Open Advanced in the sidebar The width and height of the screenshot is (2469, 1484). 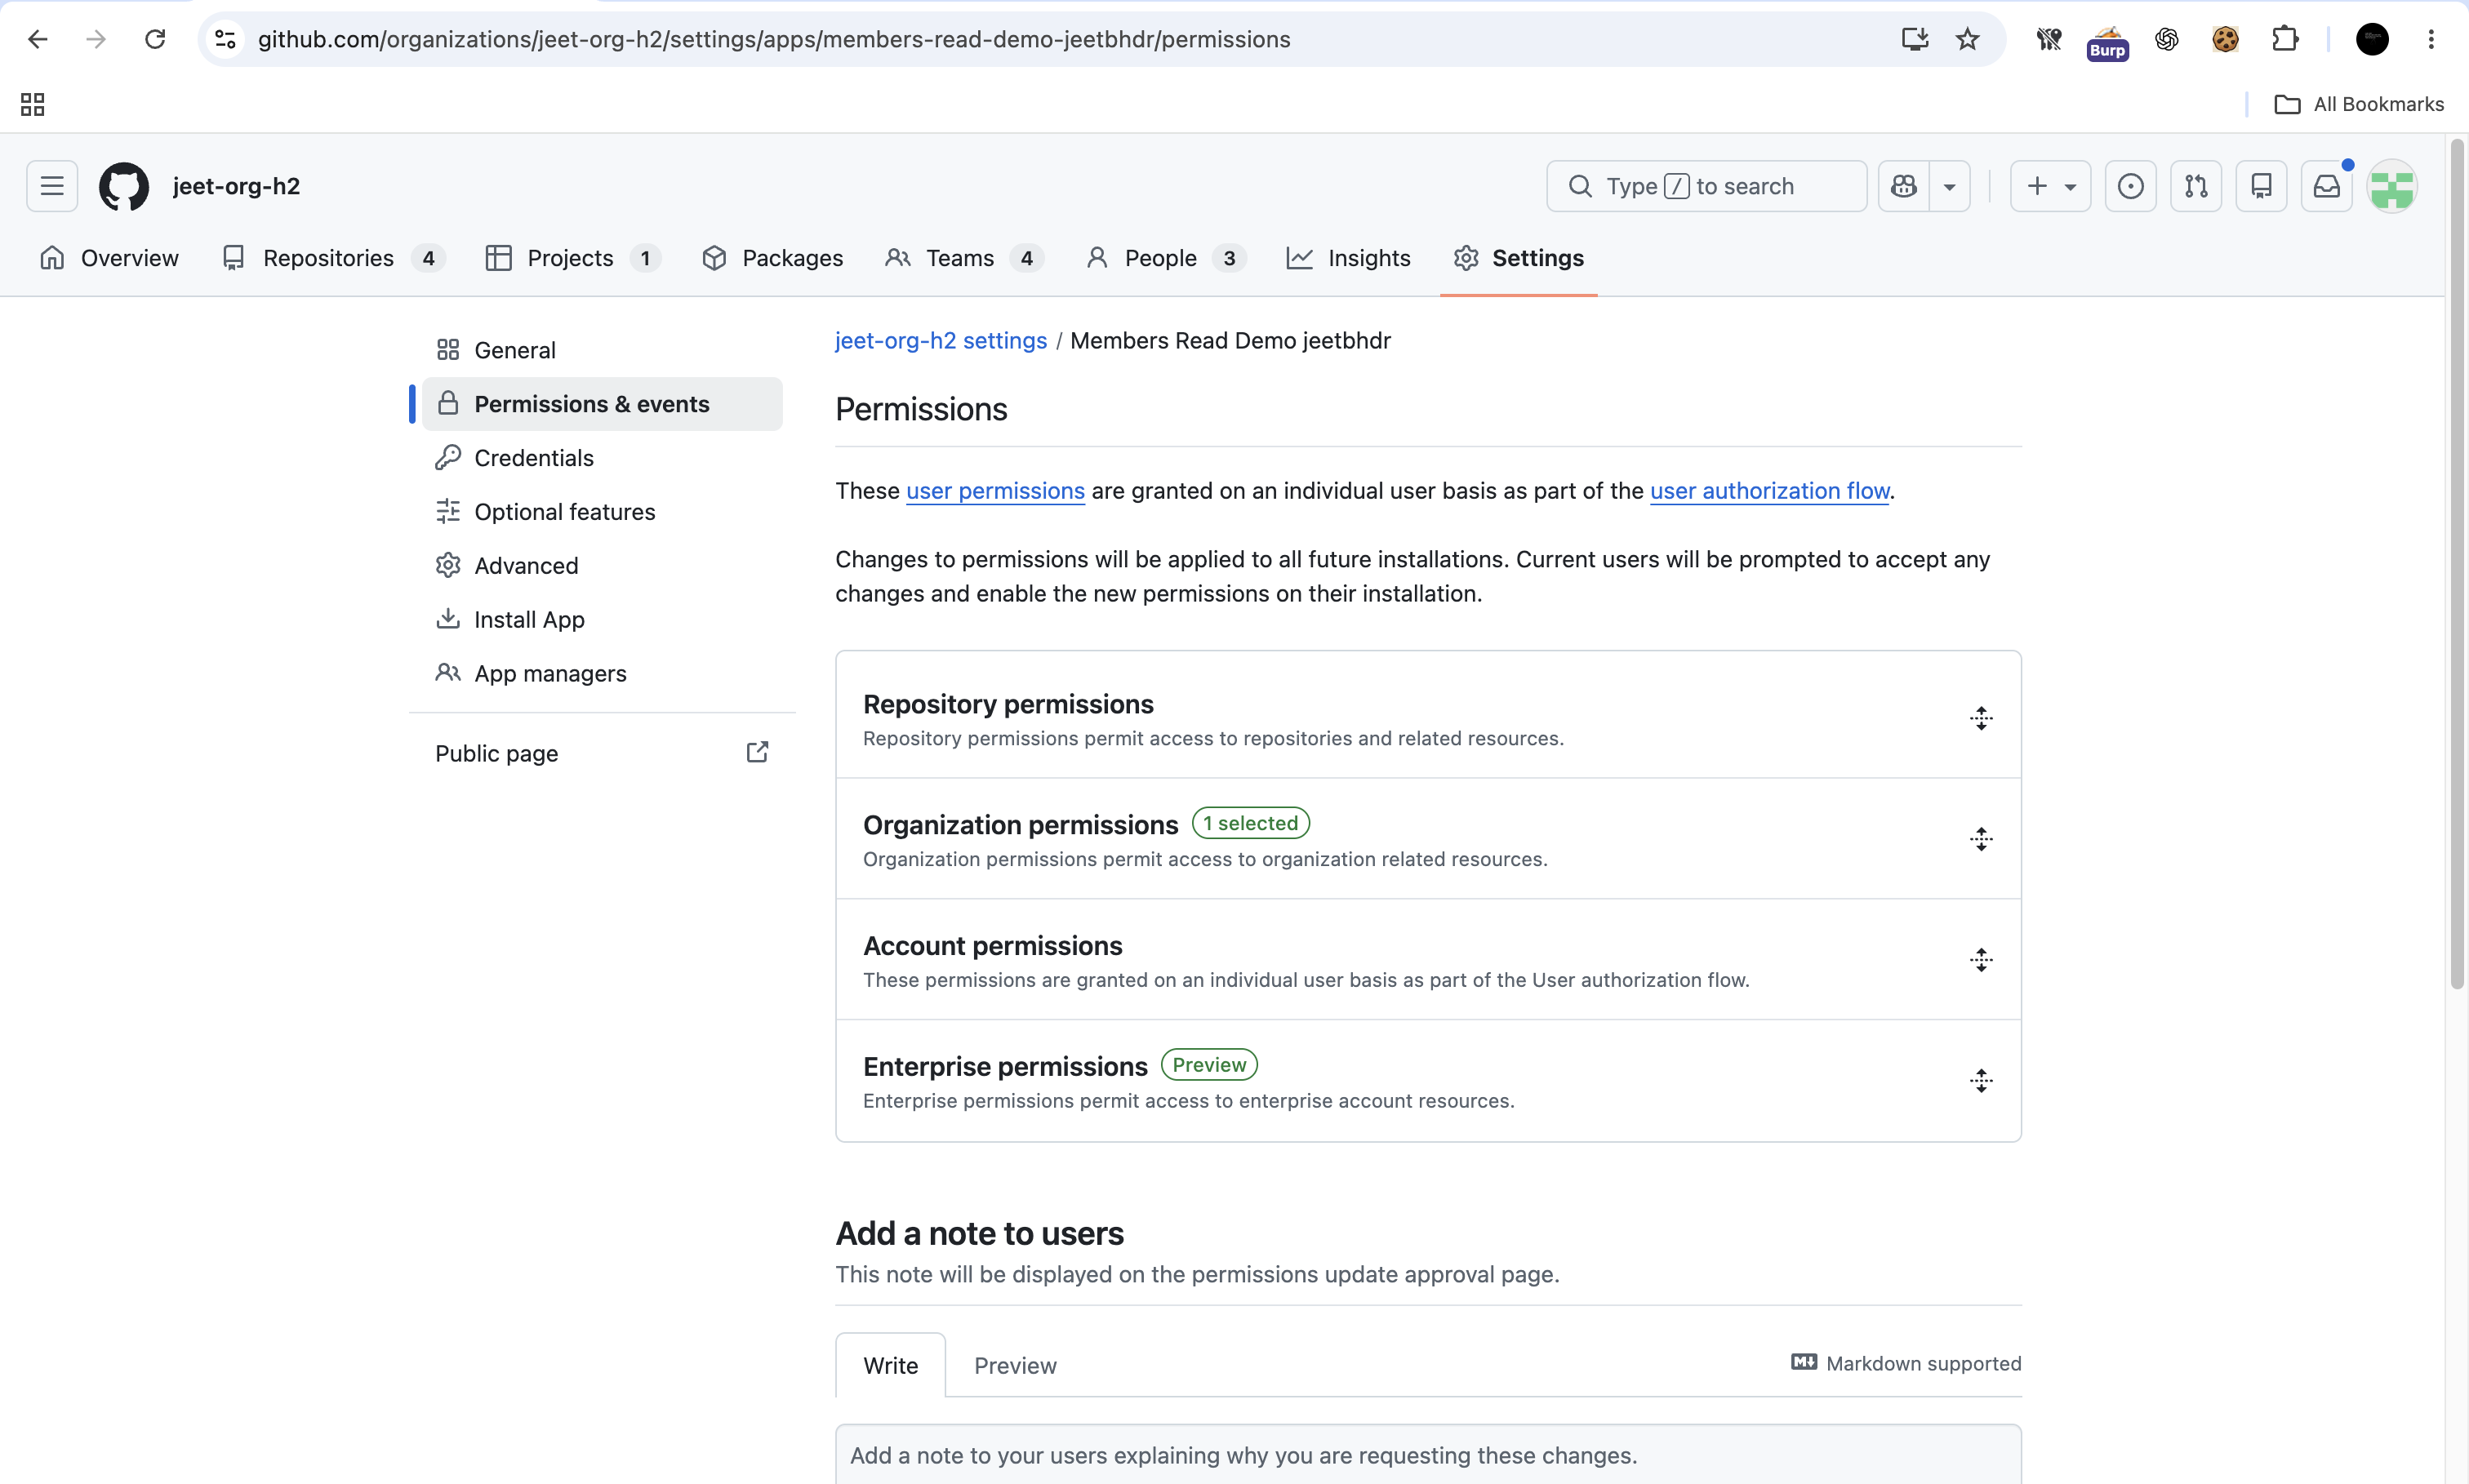pyautogui.click(x=602, y=566)
